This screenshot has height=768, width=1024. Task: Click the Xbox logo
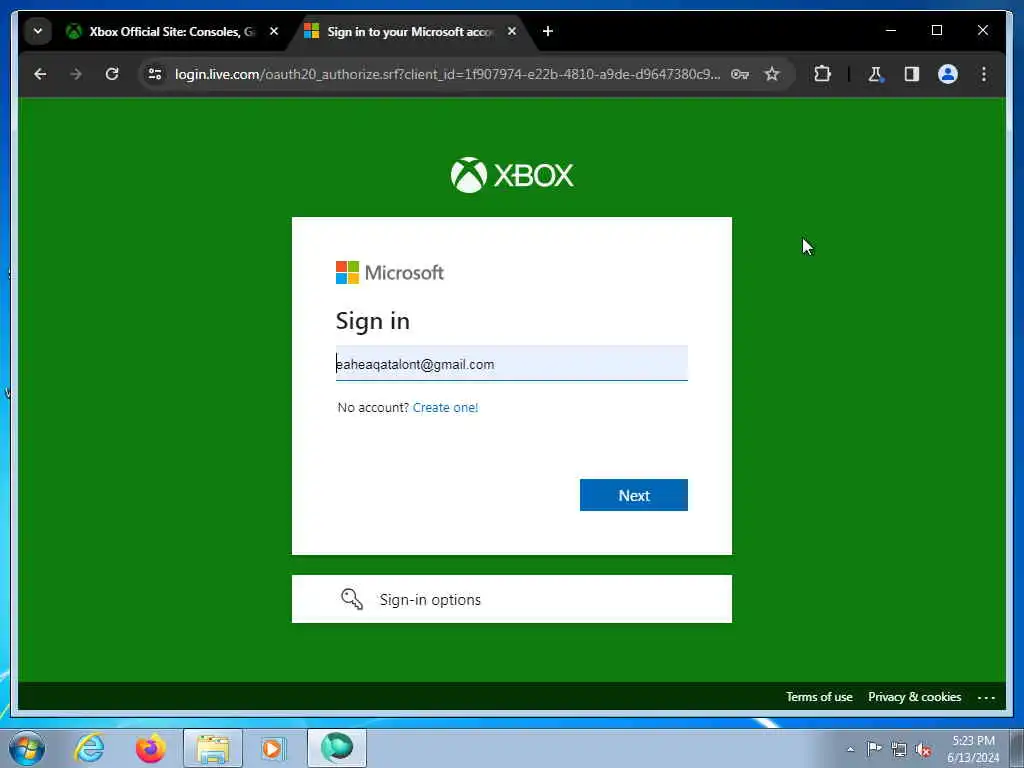coord(512,175)
